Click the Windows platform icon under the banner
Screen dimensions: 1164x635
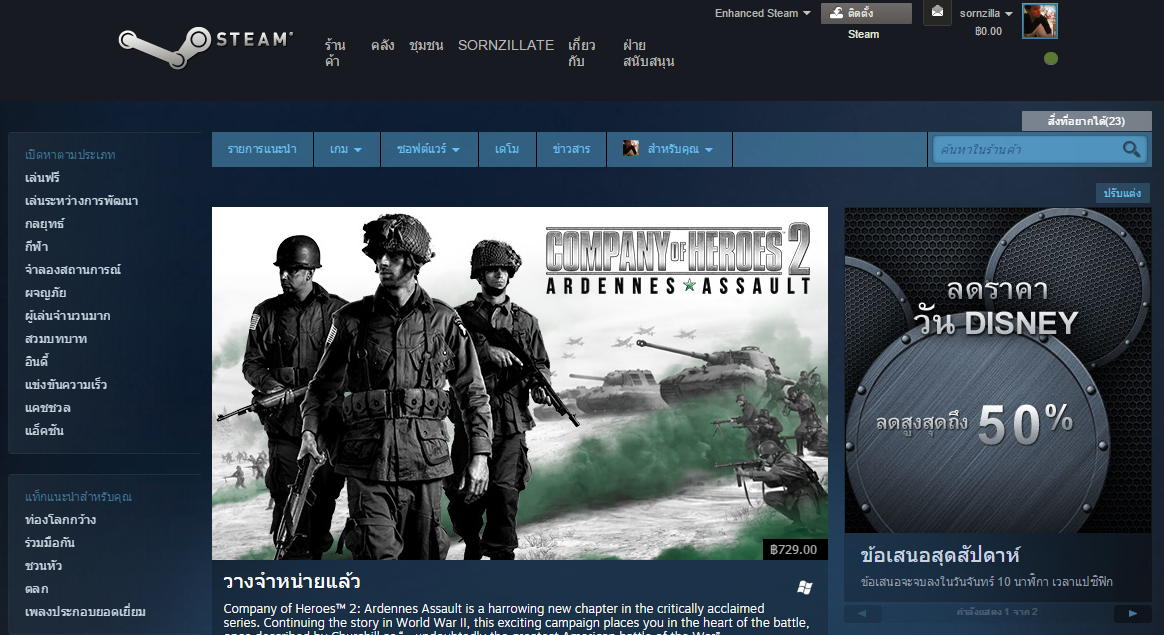click(804, 587)
